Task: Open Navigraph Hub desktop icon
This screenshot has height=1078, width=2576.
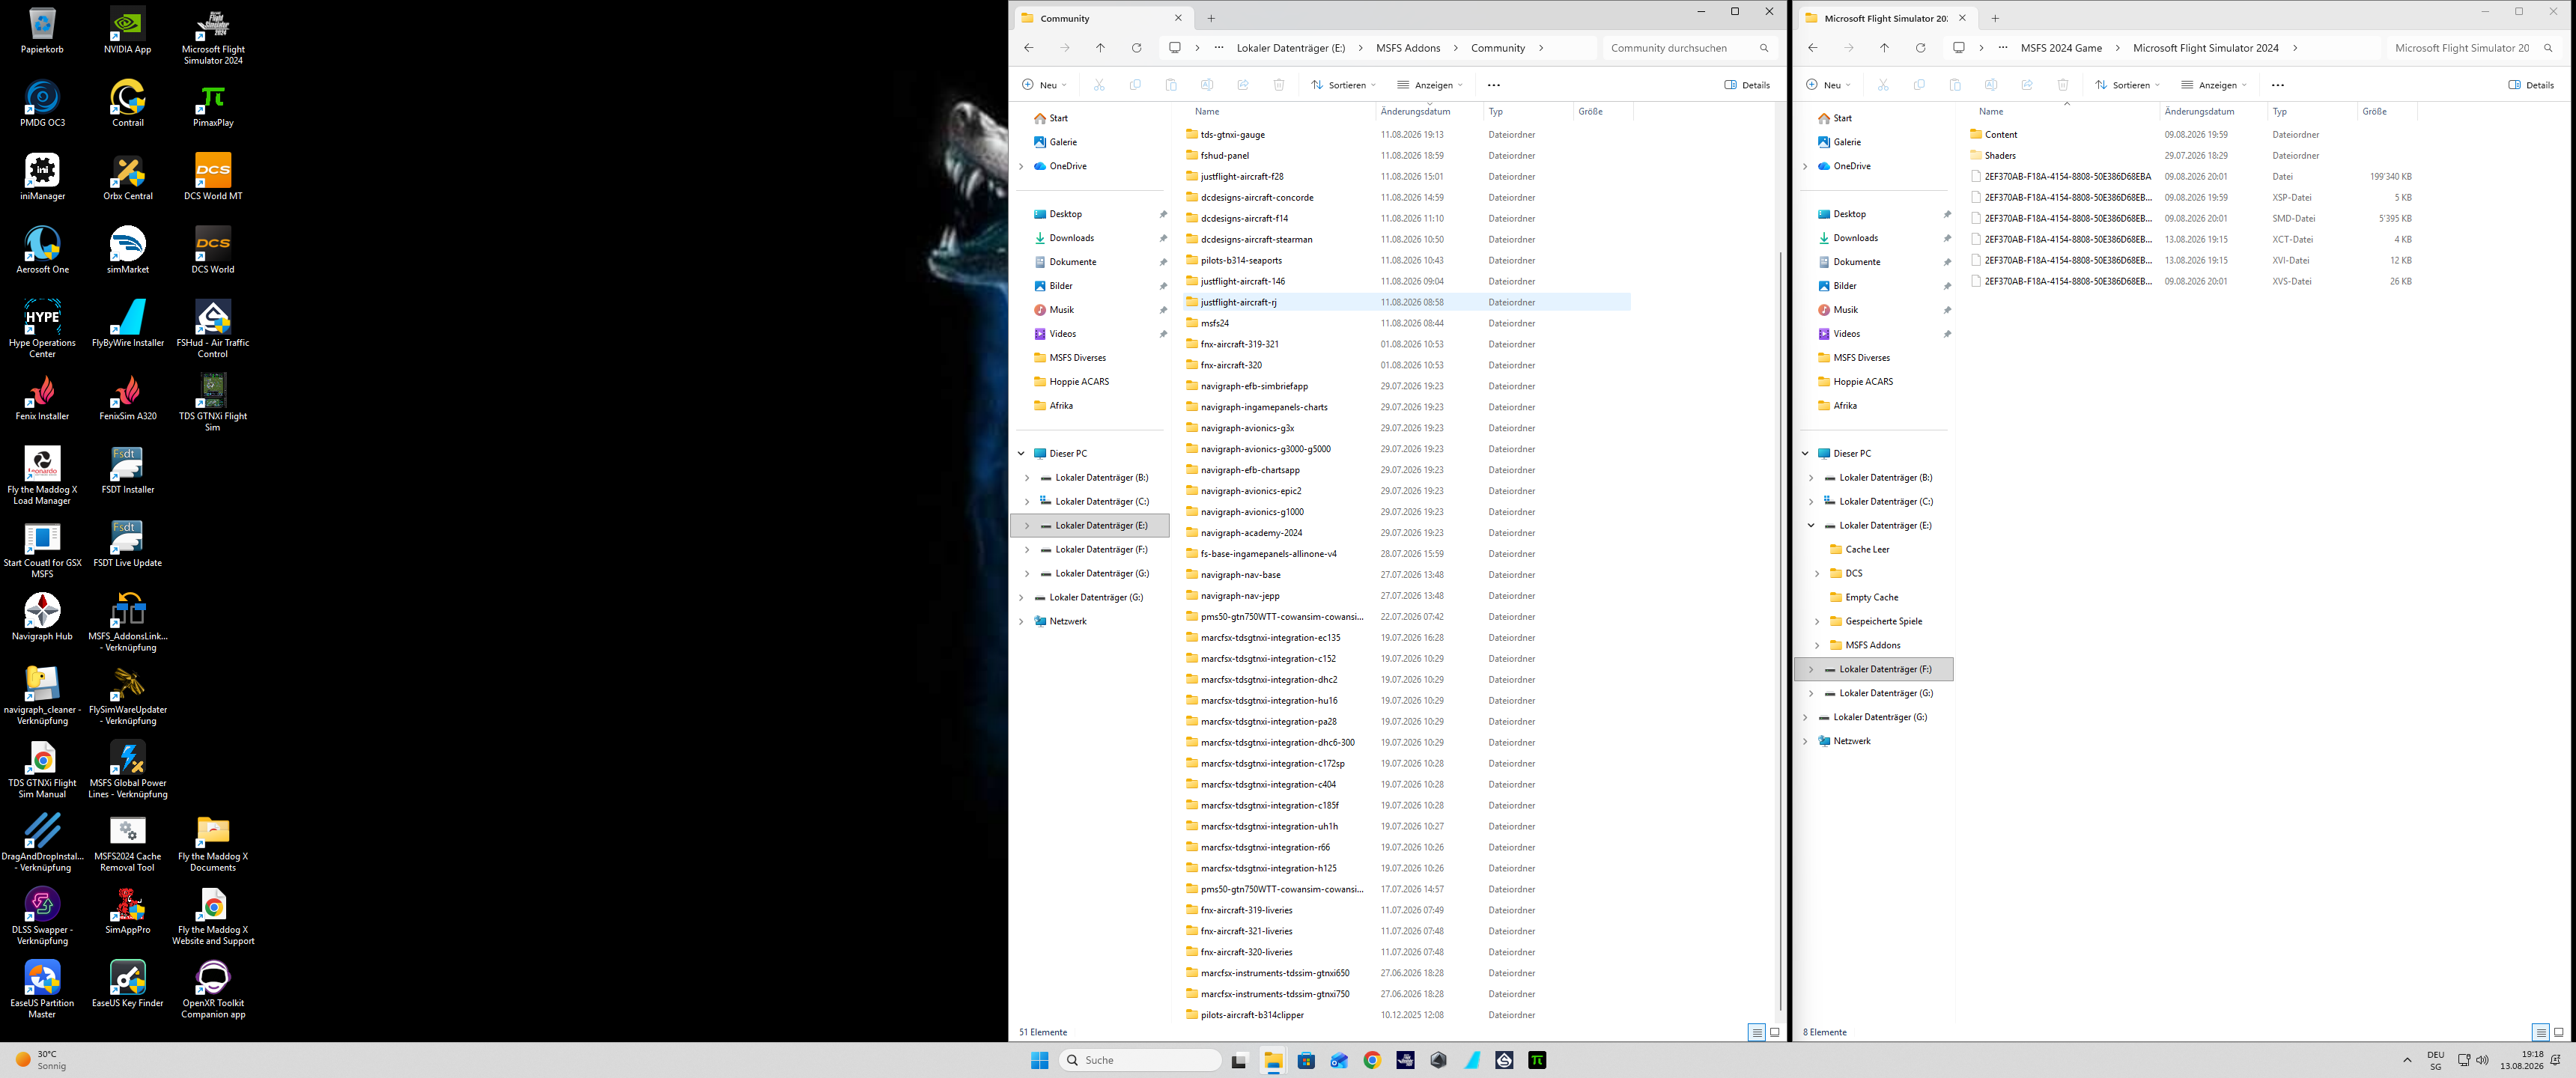Action: [43, 617]
